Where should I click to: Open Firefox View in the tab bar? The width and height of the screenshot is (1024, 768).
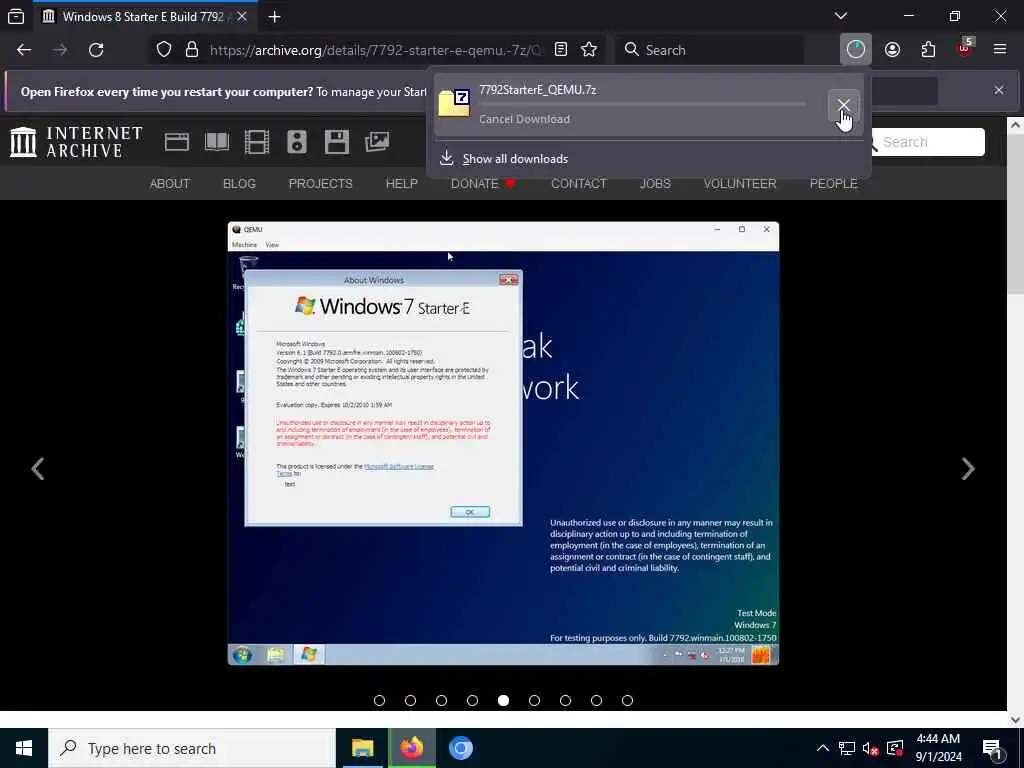coord(16,16)
